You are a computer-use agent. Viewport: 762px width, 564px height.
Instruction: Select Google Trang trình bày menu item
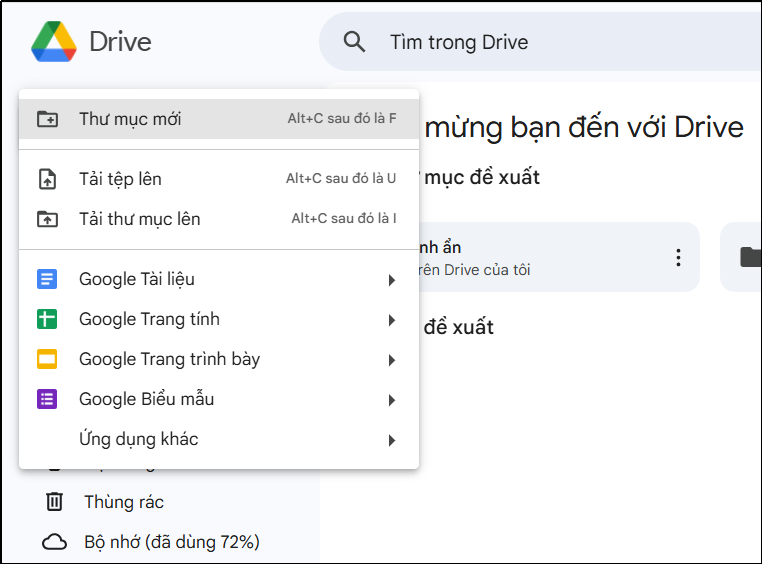tap(219, 359)
